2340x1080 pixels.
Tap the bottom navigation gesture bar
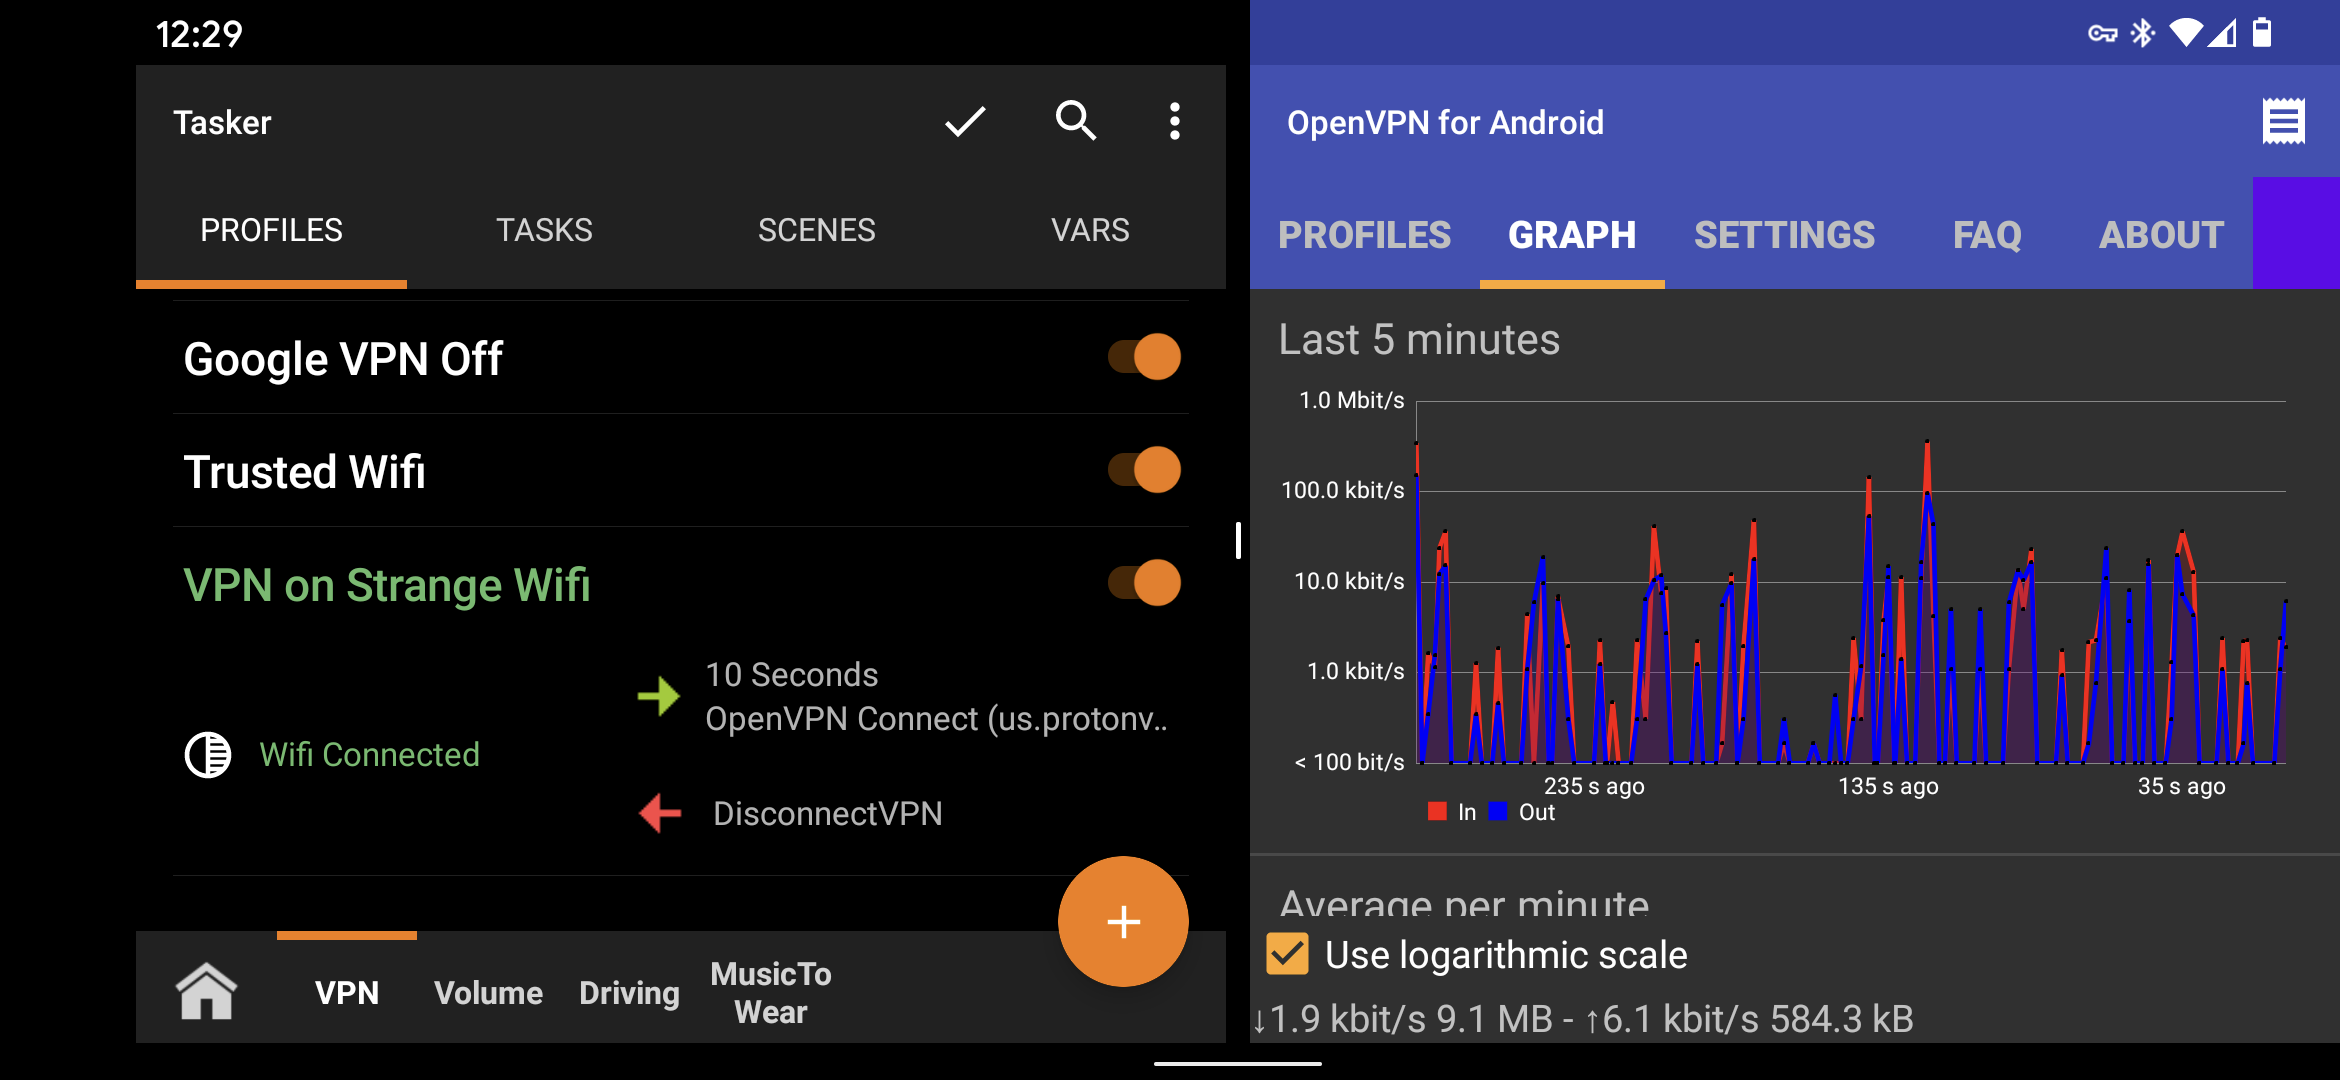[x=1238, y=1063]
